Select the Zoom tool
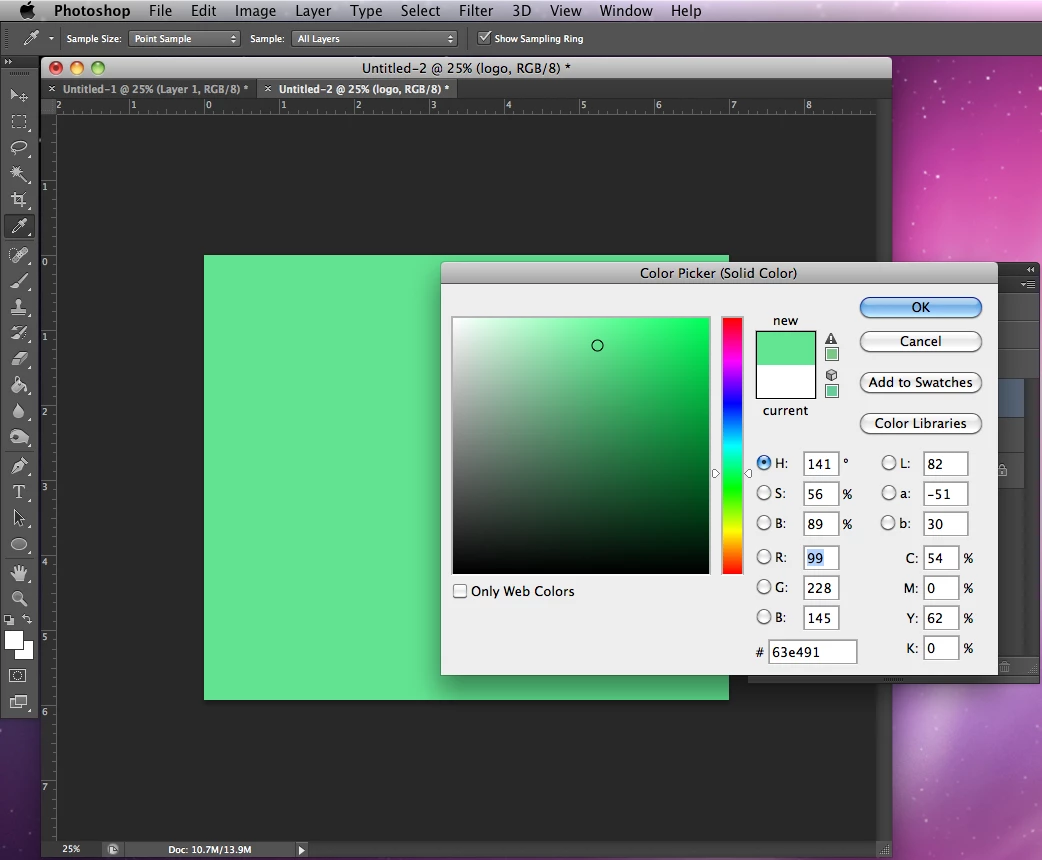This screenshot has width=1042, height=860. click(x=19, y=598)
